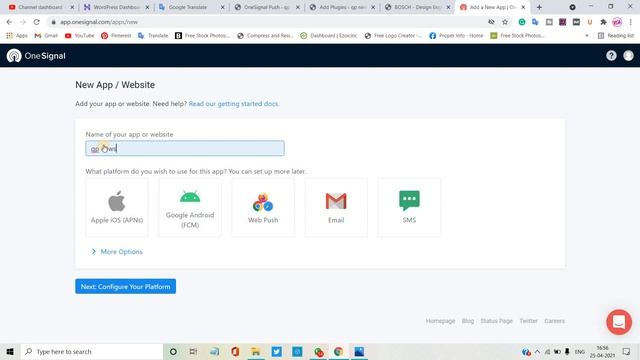The height and width of the screenshot is (360, 640).
Task: Open the Pinterest bookmark
Action: point(116,36)
